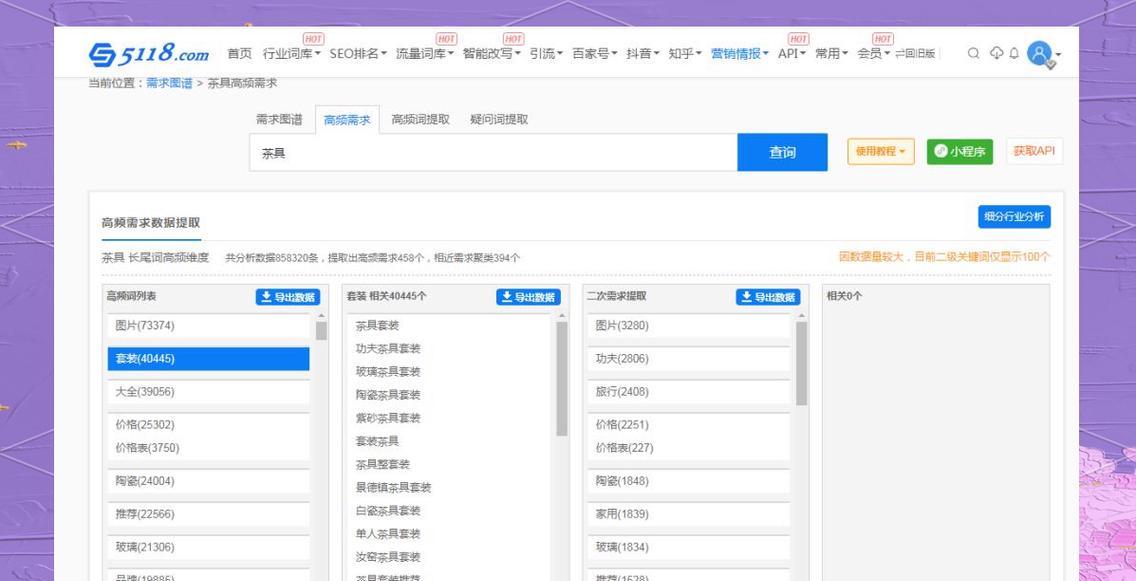Image resolution: width=1136 pixels, height=581 pixels.
Task: Expand the user avatar dropdown arrow
Action: click(1059, 54)
